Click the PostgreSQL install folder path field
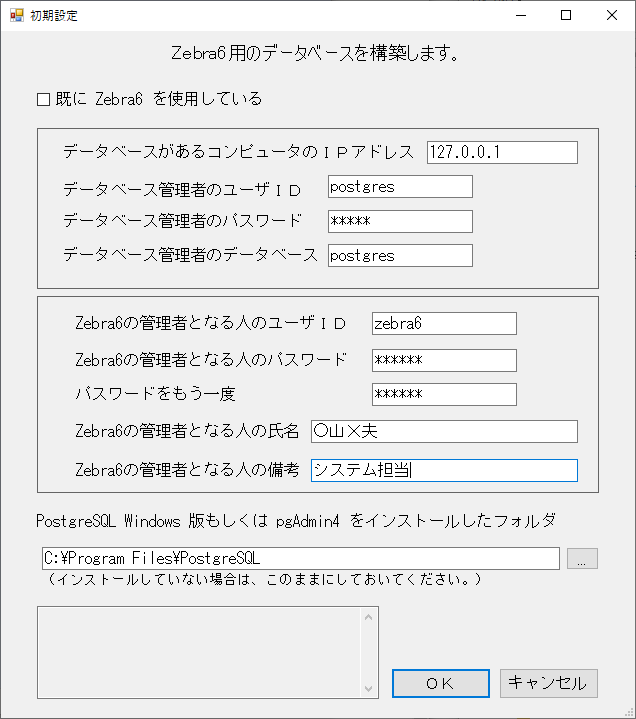 click(x=300, y=559)
